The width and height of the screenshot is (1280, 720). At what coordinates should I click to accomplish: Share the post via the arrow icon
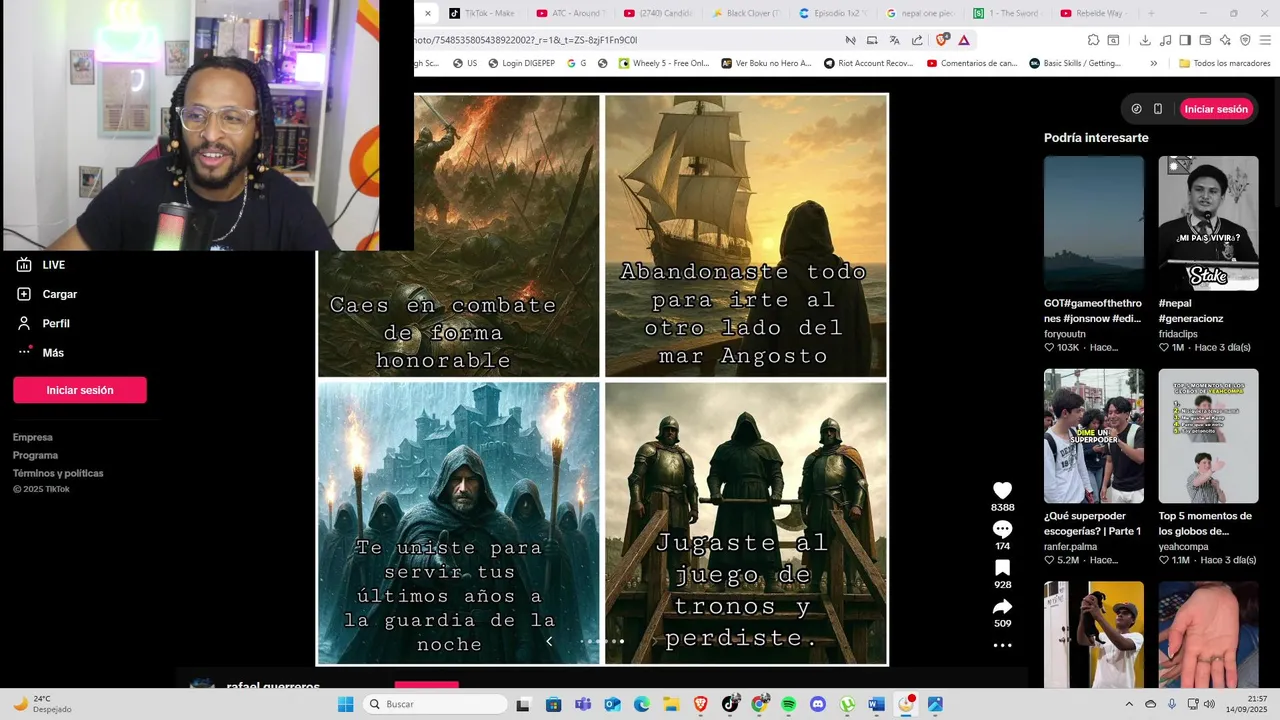click(1002, 607)
